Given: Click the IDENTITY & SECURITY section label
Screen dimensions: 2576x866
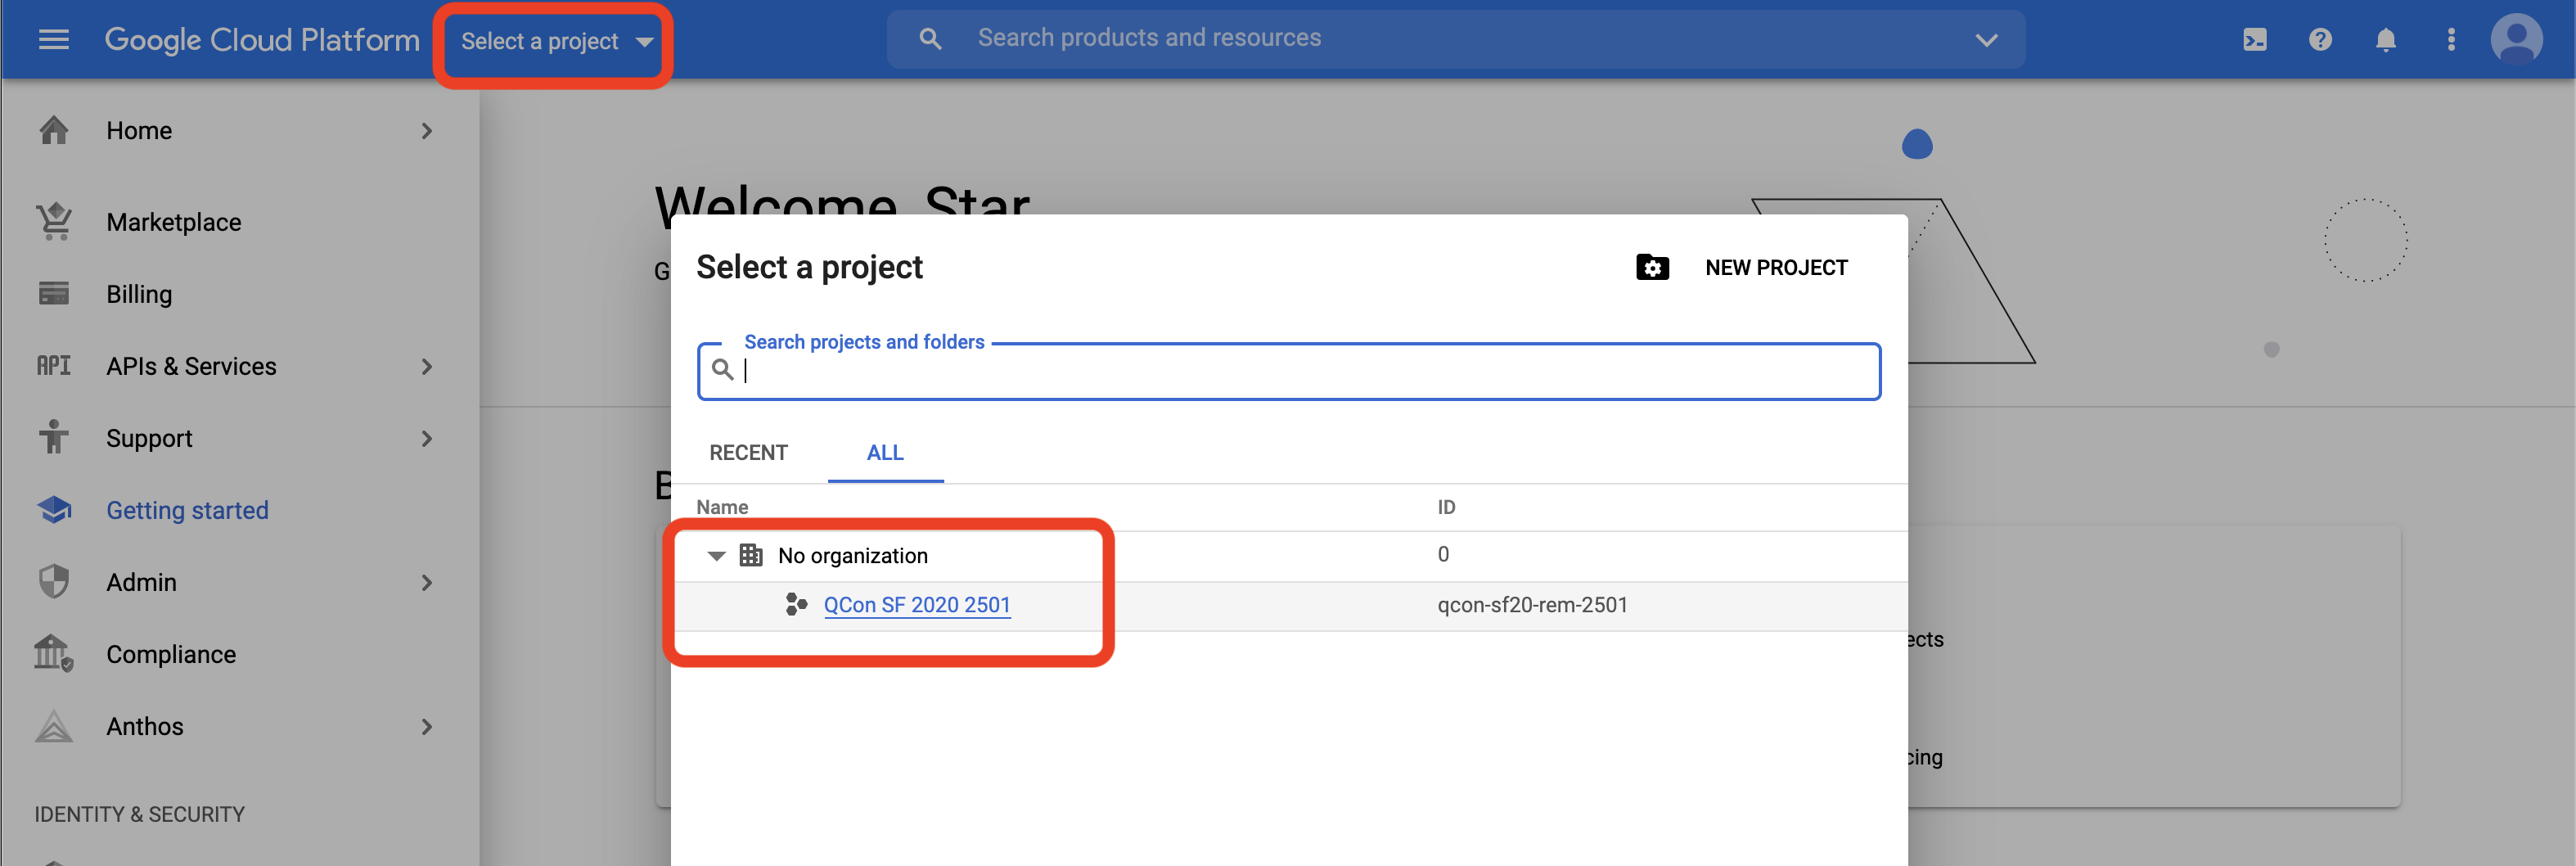Looking at the screenshot, I should pos(139,814).
